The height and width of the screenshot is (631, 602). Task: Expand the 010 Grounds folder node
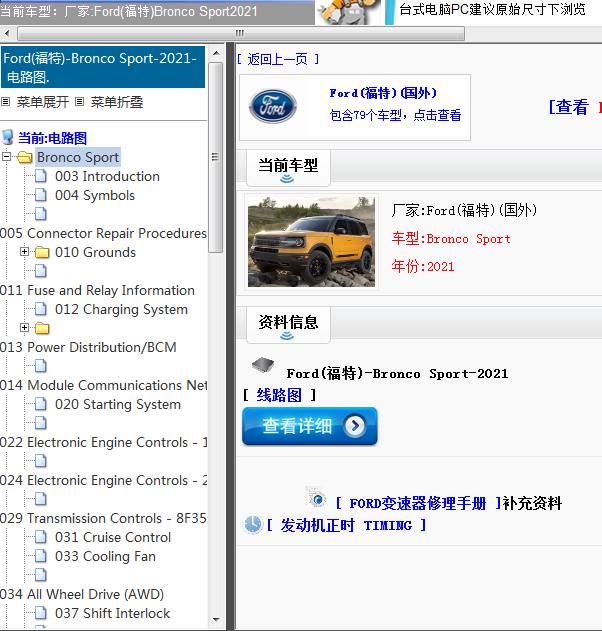[25, 252]
